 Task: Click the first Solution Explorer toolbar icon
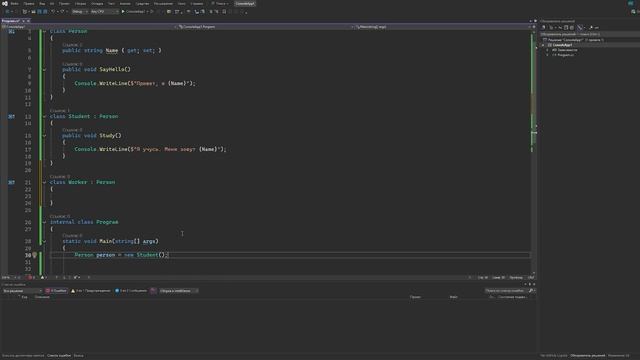click(544, 28)
